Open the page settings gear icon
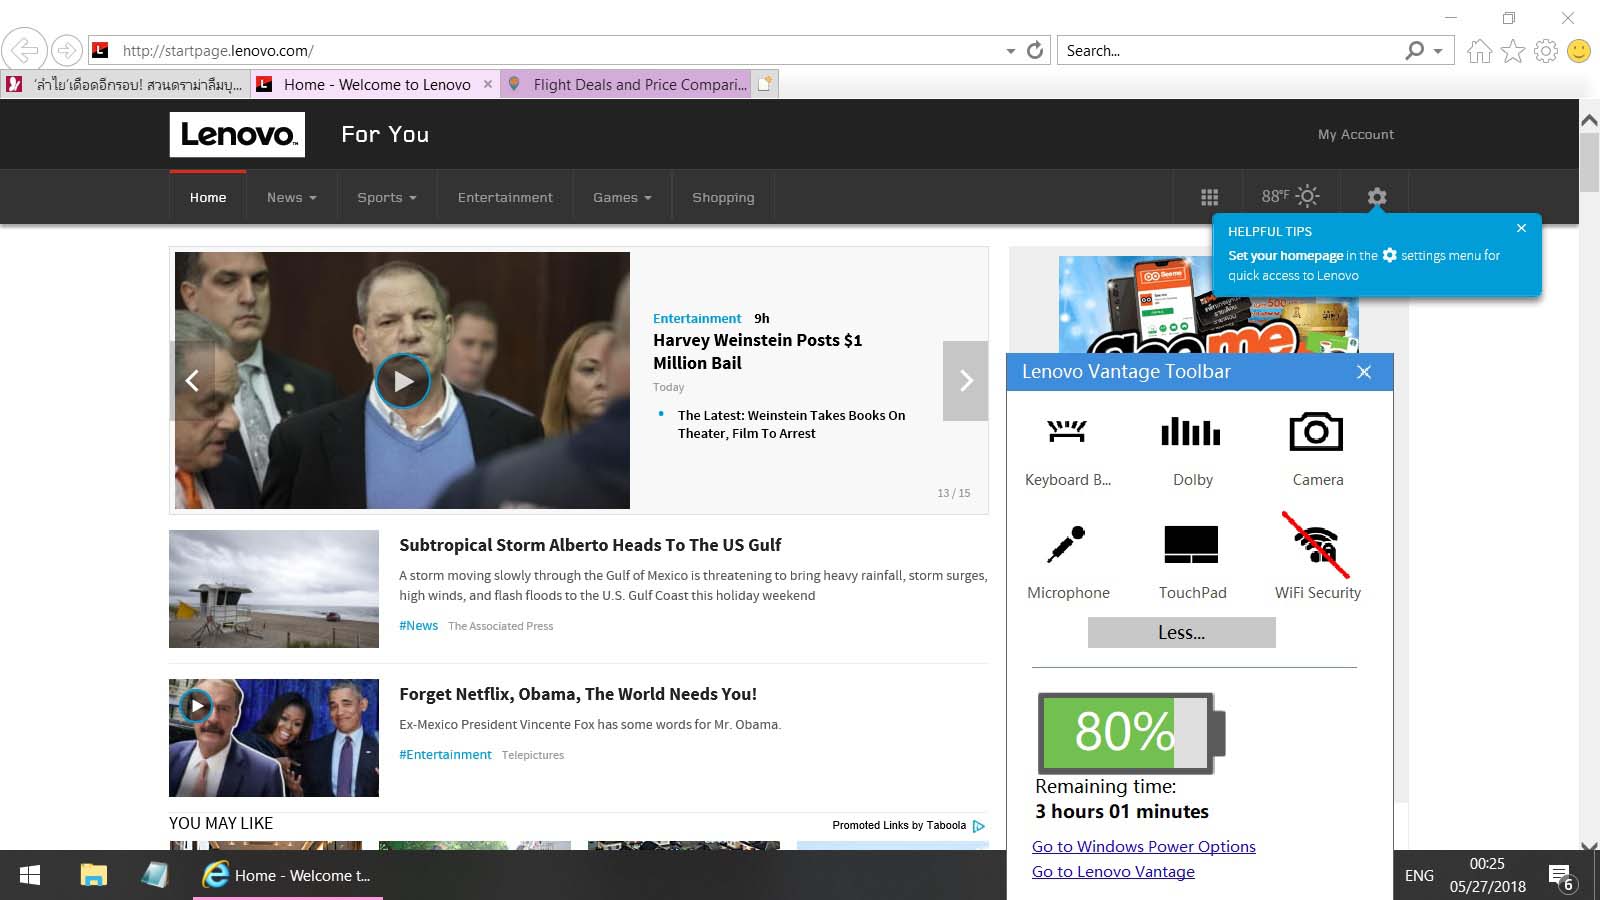 1377,197
